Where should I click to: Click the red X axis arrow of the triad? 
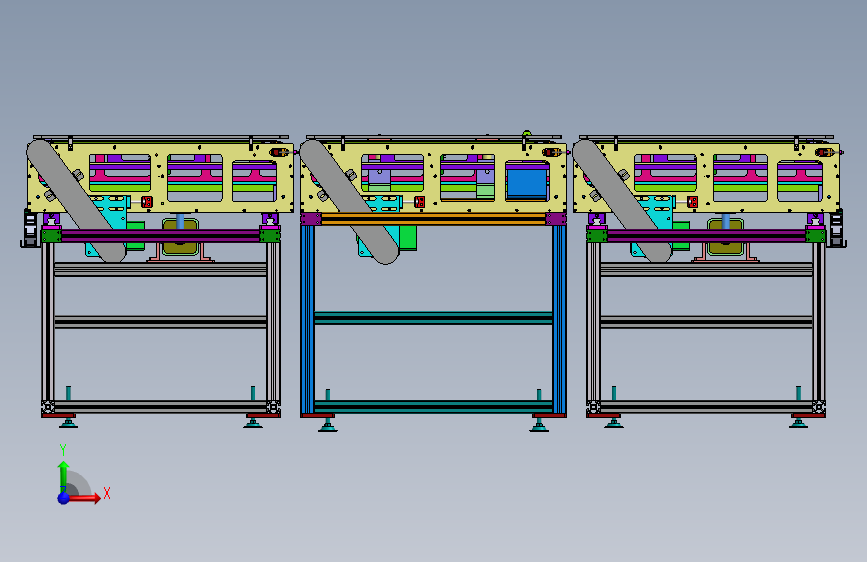tap(84, 498)
